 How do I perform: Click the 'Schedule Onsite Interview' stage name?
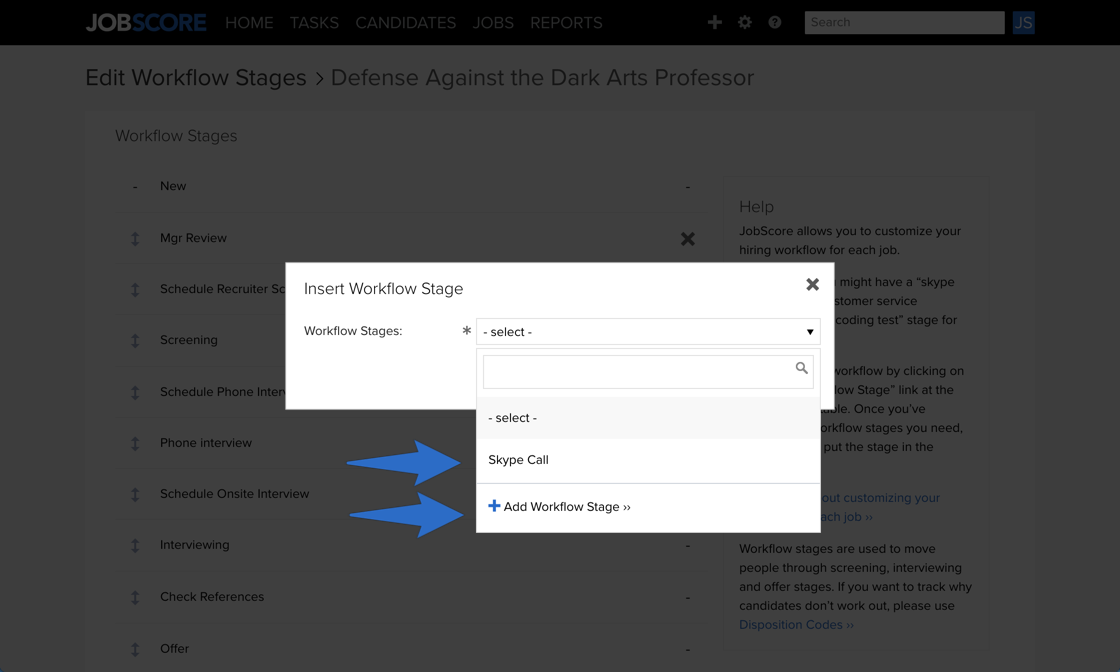click(234, 493)
